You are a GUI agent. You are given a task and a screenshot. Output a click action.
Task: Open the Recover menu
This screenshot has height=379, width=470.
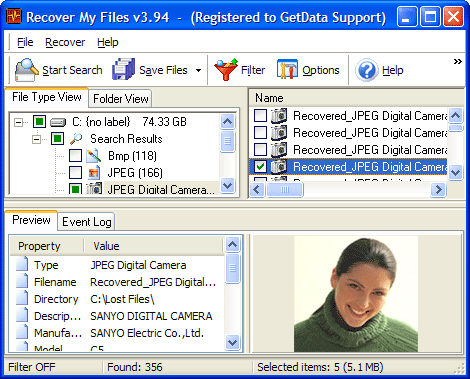click(65, 42)
